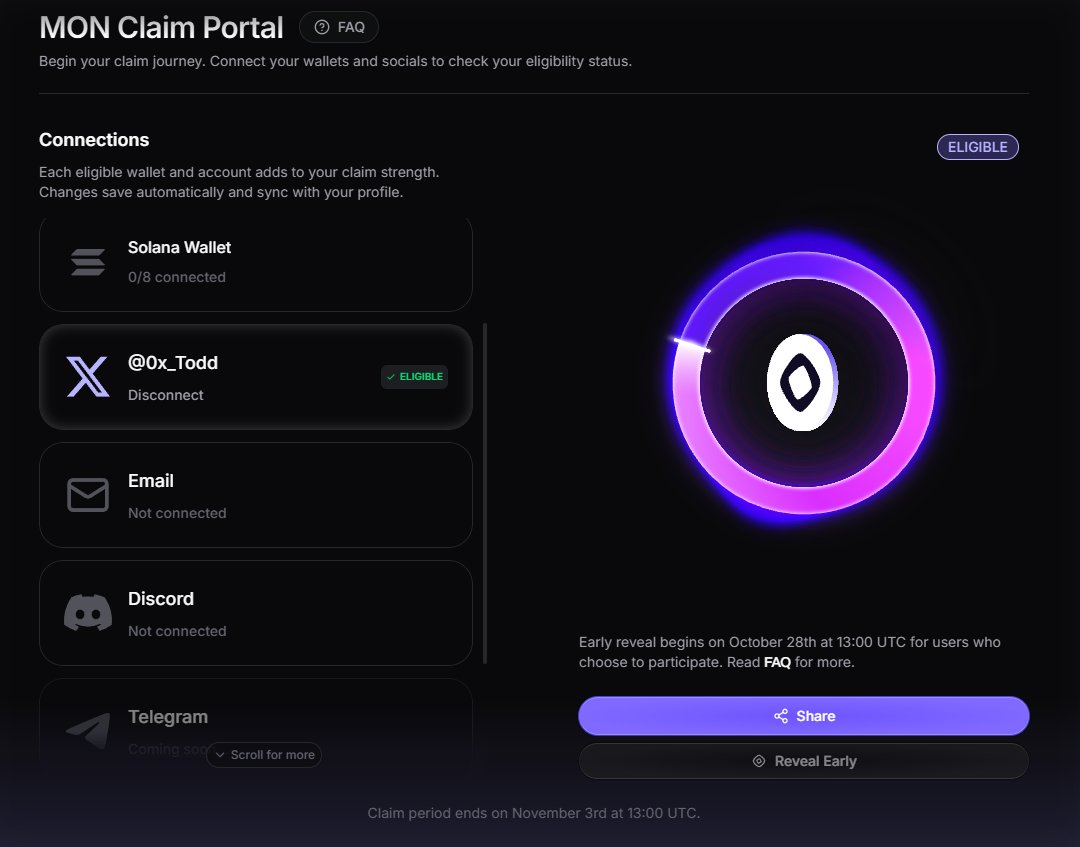The height and width of the screenshot is (847, 1080).
Task: Click the green ELIGIBLE badge on X card
Action: (x=415, y=377)
